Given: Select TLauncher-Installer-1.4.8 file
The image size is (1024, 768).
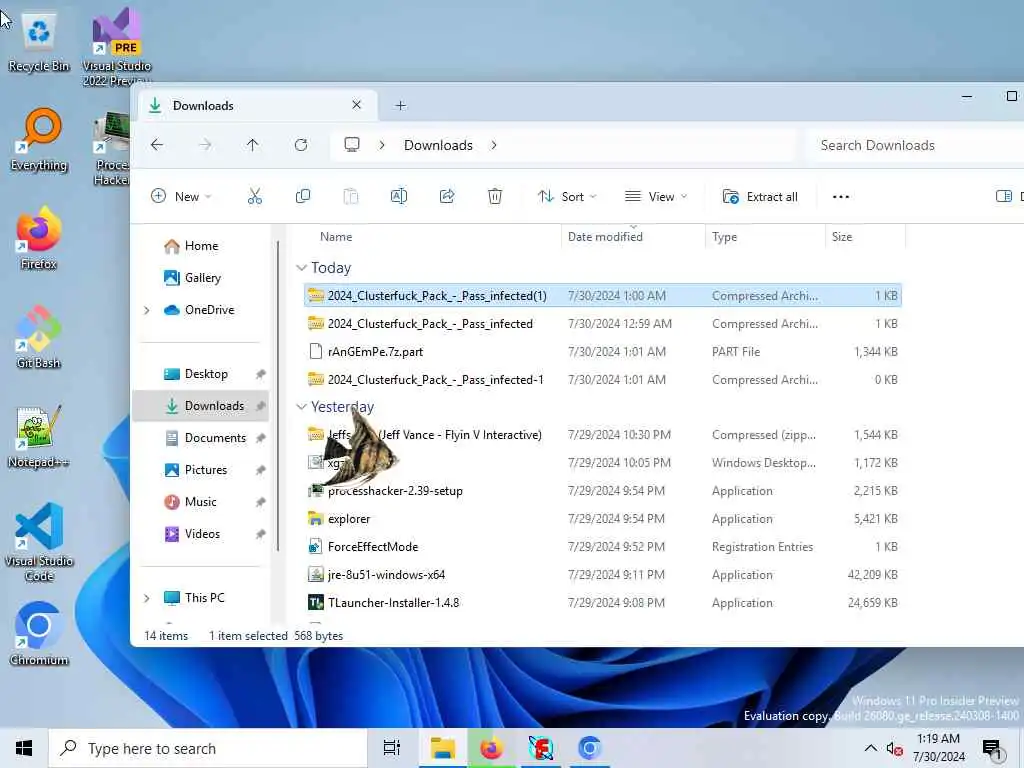Looking at the screenshot, I should tap(603, 603).
